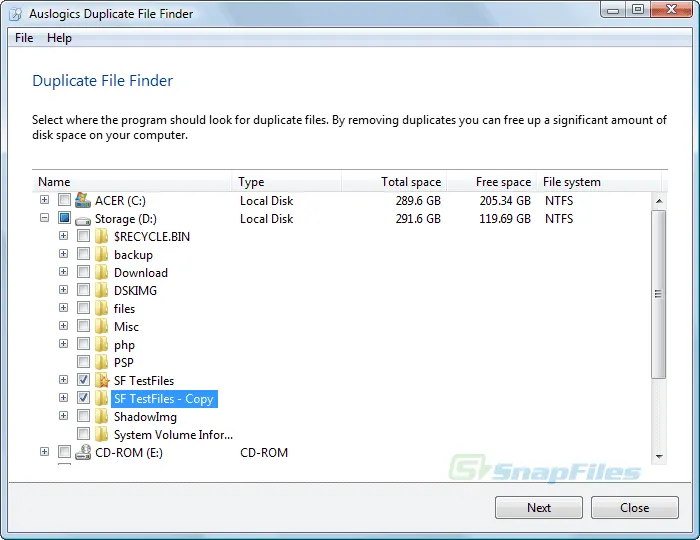Image resolution: width=700 pixels, height=540 pixels.
Task: Click the $RECYCLE.BIN folder icon
Action: coord(102,236)
